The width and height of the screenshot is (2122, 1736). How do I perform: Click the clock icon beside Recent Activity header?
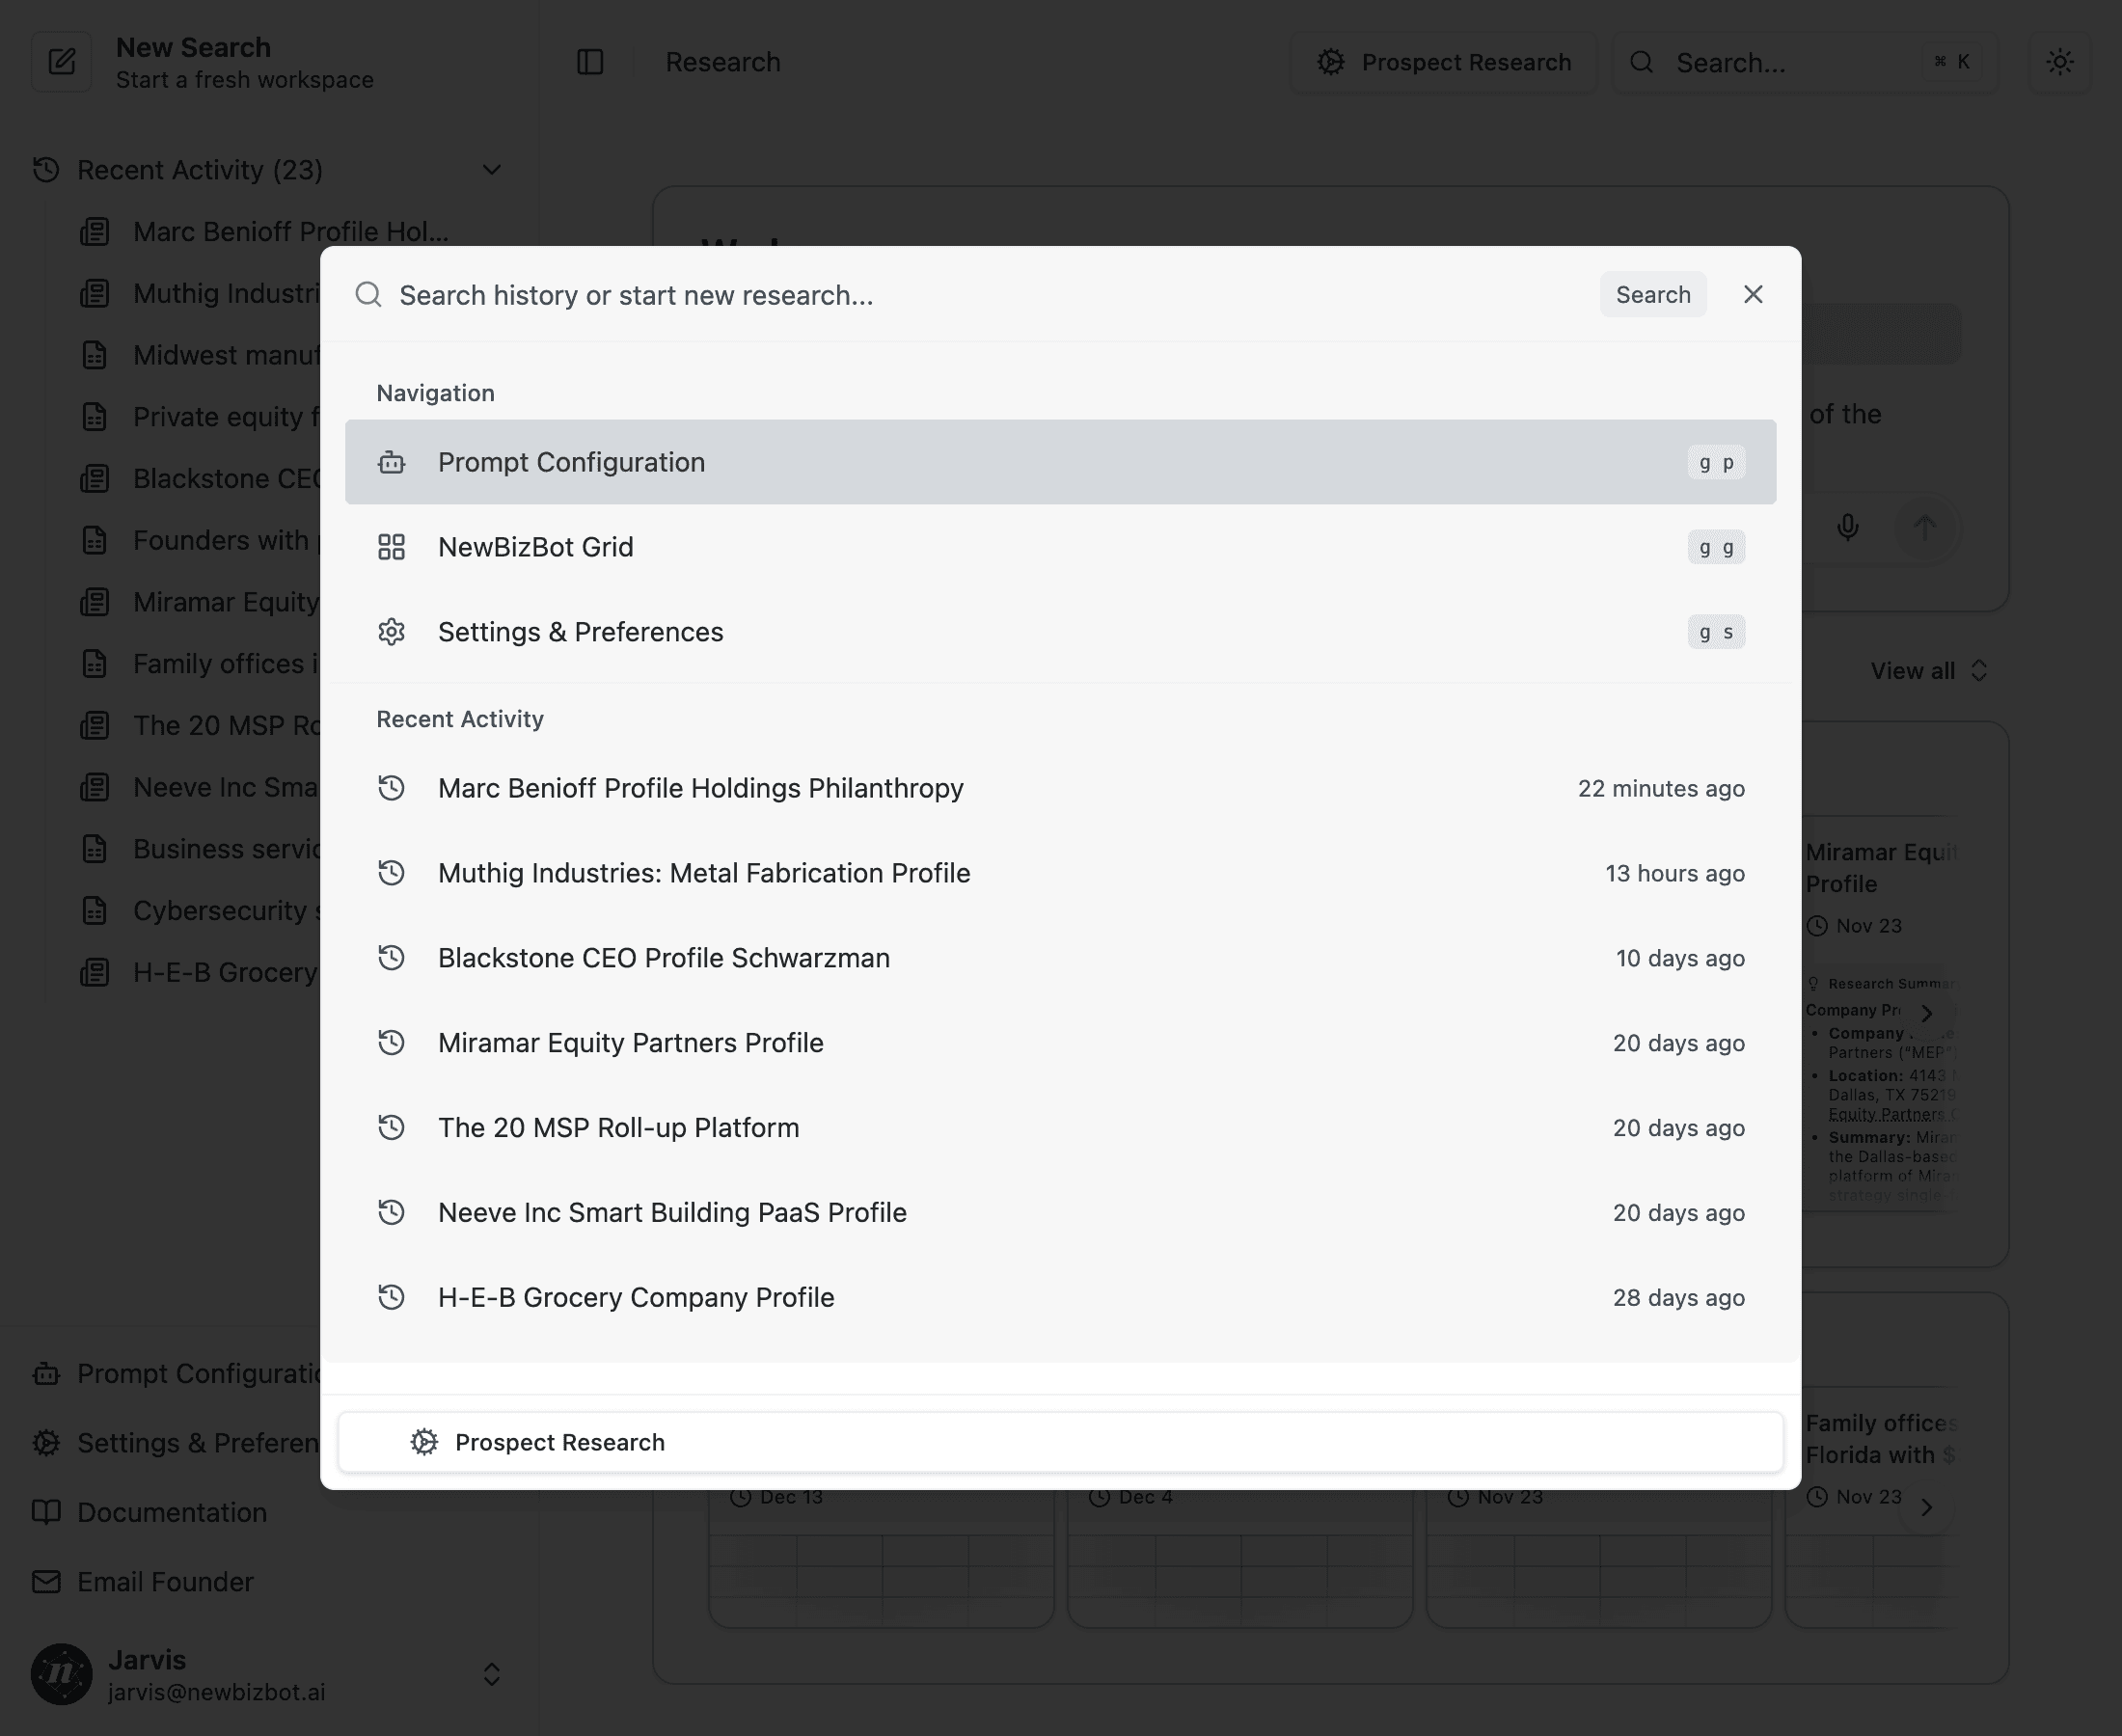pyautogui.click(x=44, y=170)
